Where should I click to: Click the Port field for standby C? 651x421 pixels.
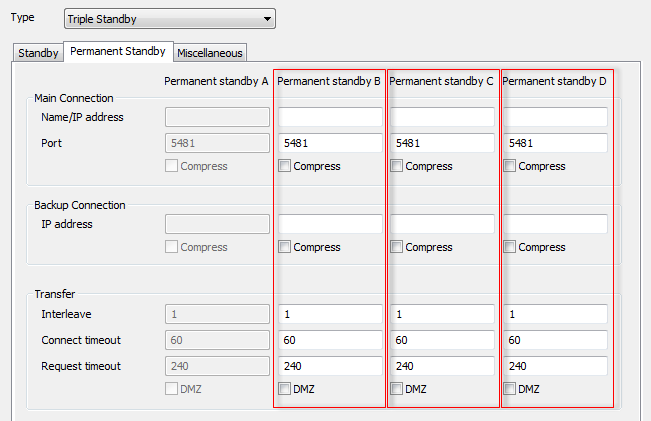(442, 143)
